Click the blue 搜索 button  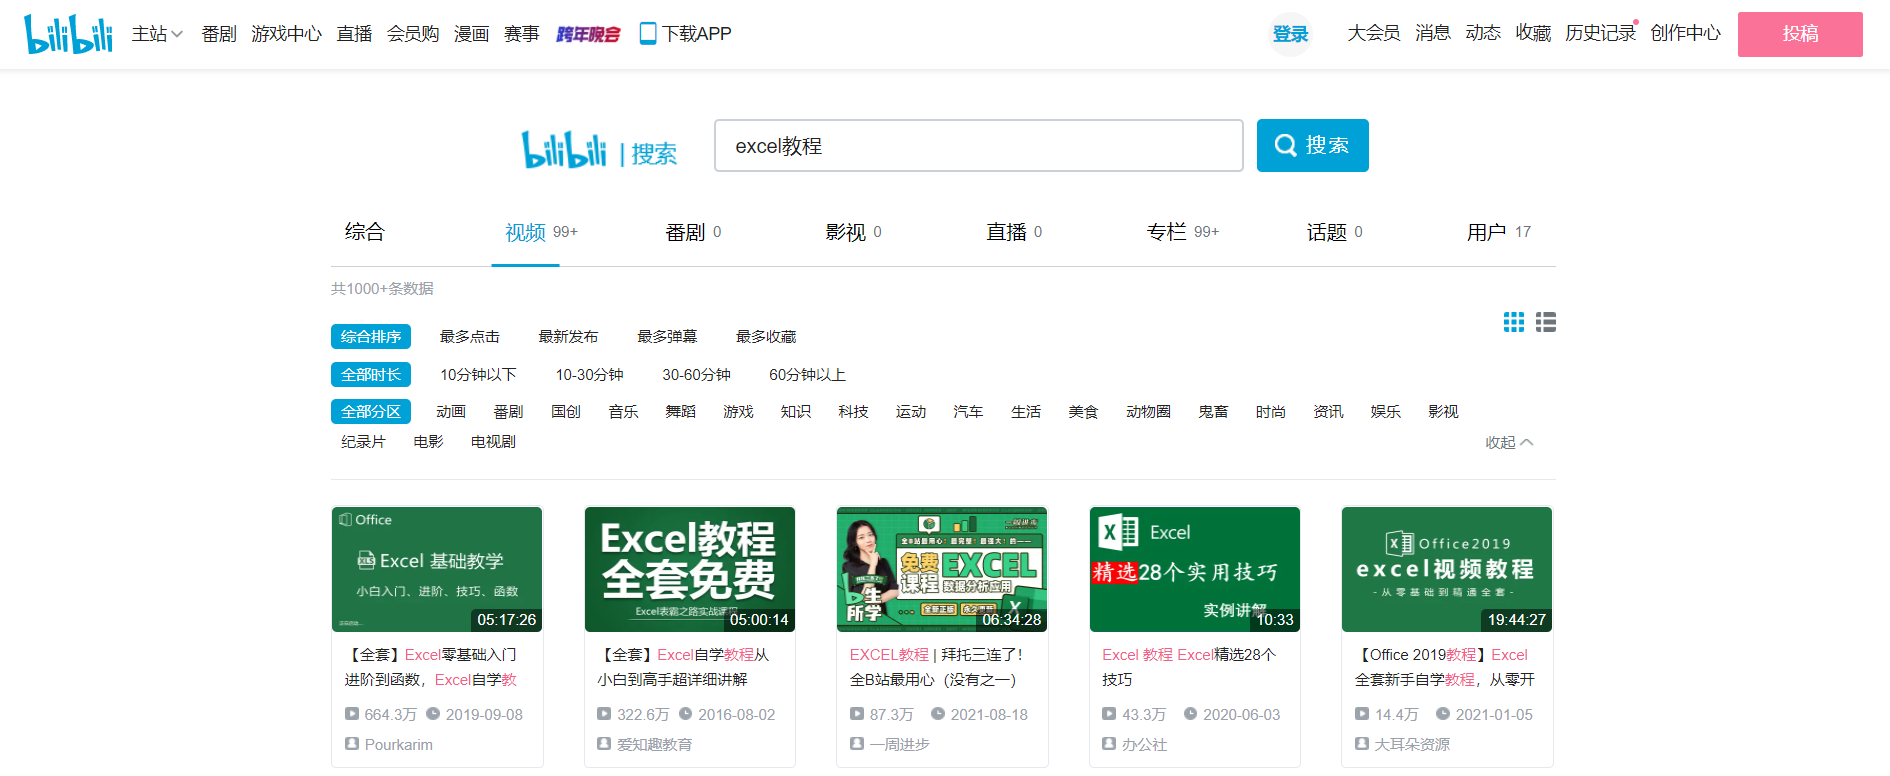pyautogui.click(x=1312, y=146)
